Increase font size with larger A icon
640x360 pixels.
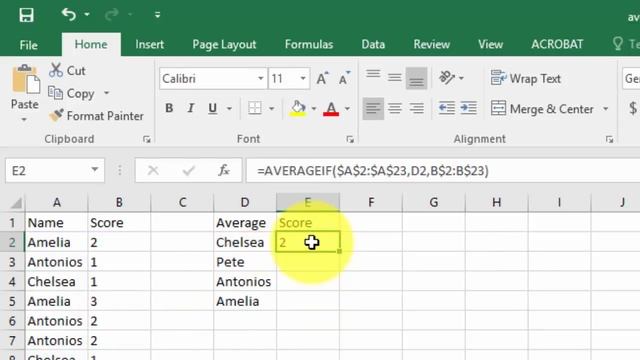tap(322, 78)
